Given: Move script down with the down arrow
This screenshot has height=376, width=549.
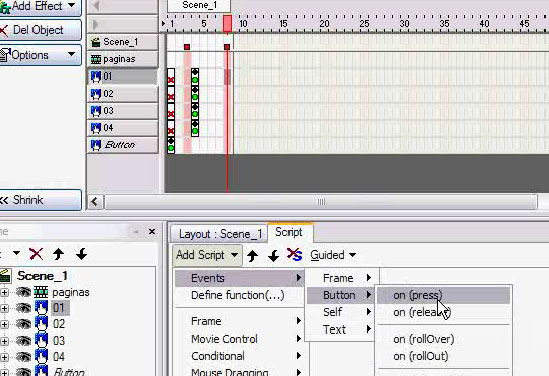Looking at the screenshot, I should (x=273, y=256).
